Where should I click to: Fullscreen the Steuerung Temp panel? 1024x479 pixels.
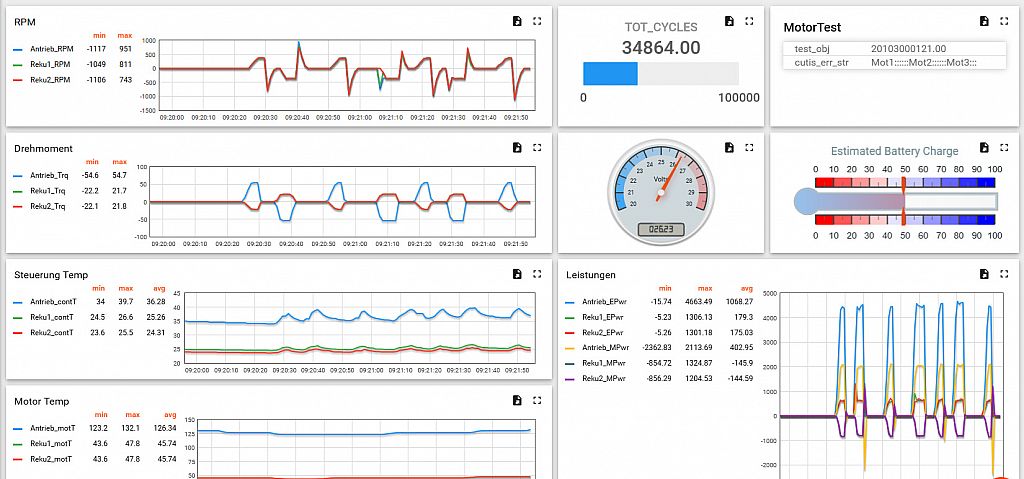(x=537, y=273)
